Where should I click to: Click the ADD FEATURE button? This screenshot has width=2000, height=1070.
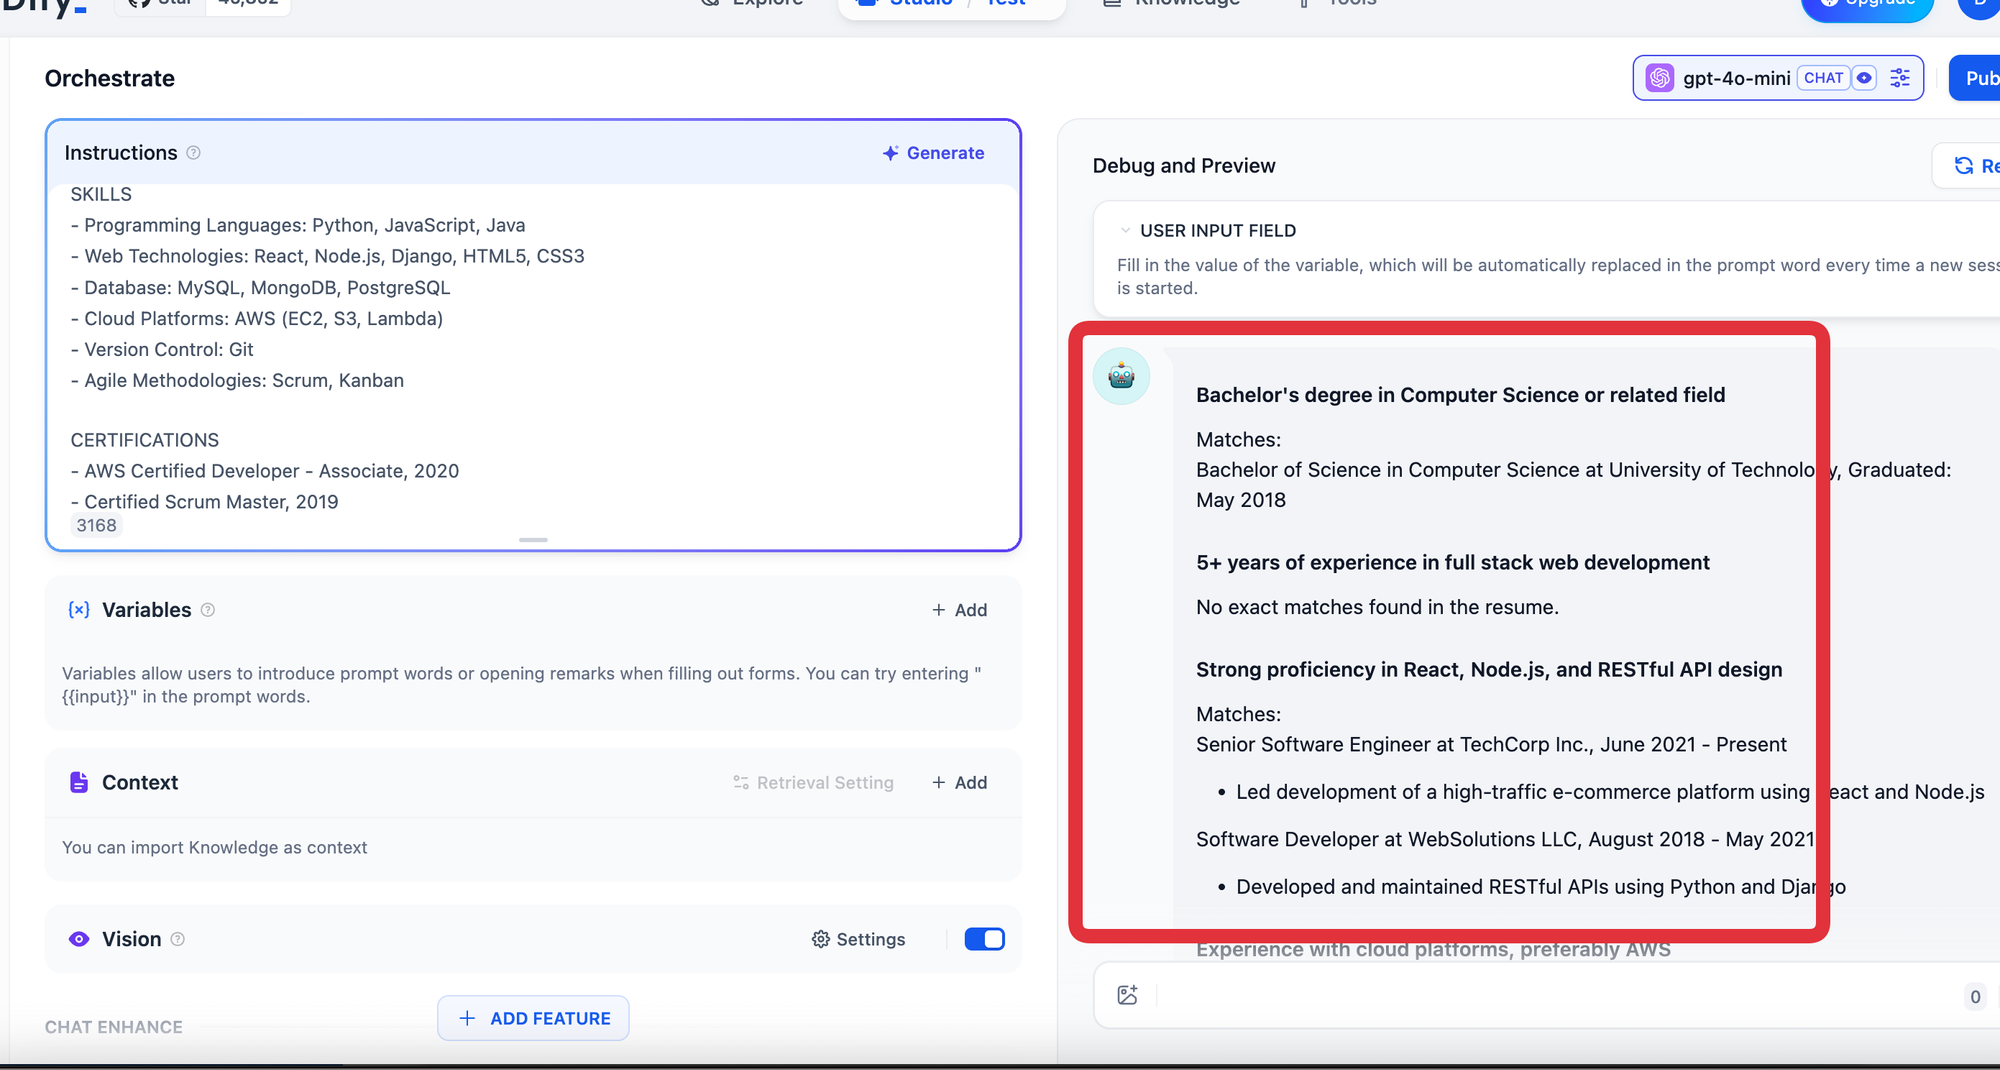533,1017
